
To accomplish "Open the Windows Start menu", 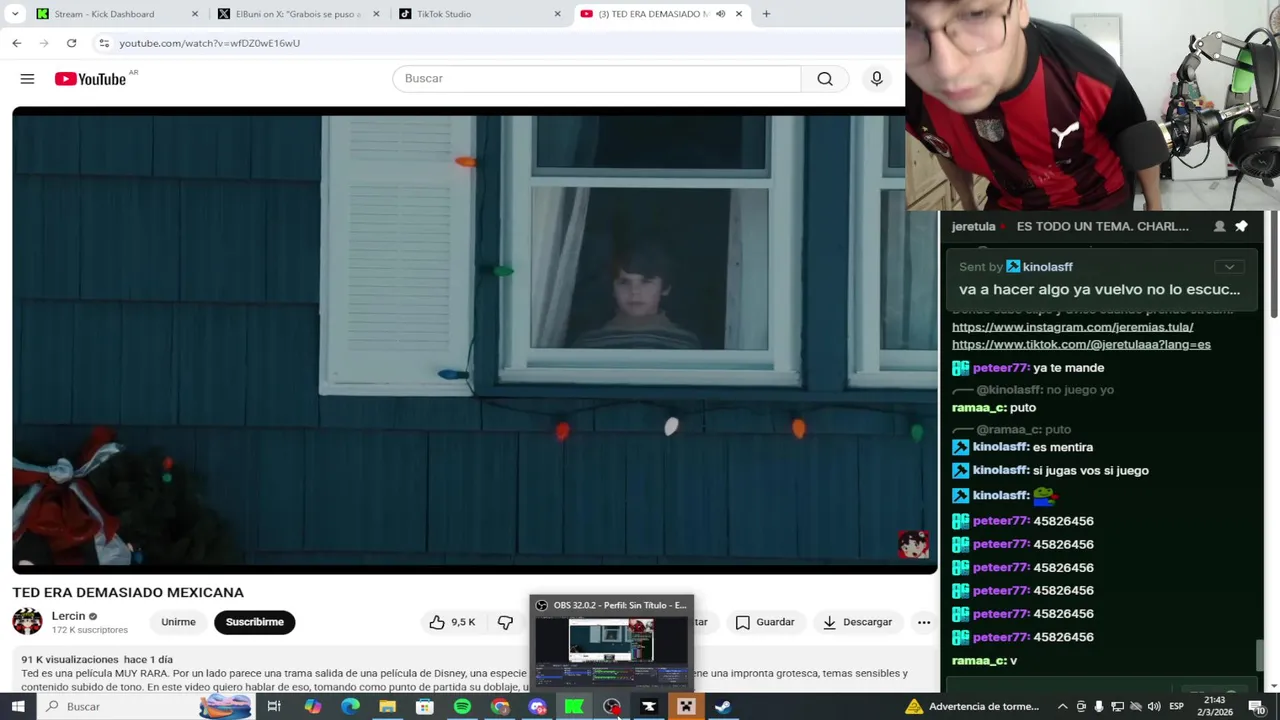I will coord(18,707).
